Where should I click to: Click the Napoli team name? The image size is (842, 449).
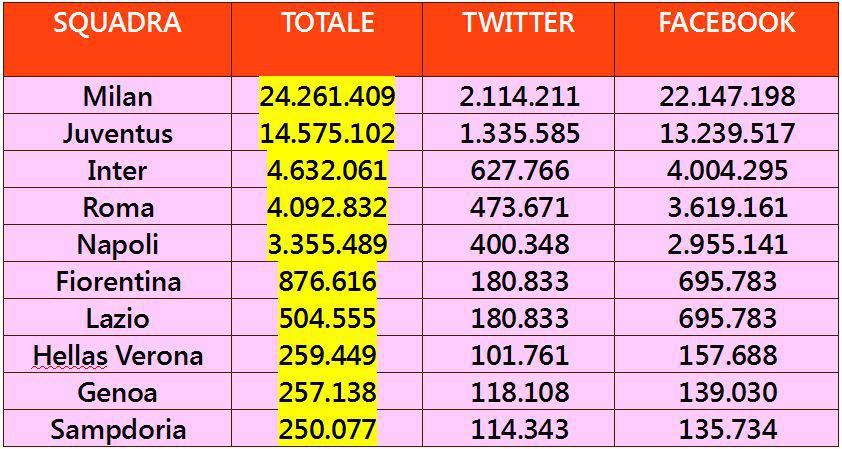[118, 244]
